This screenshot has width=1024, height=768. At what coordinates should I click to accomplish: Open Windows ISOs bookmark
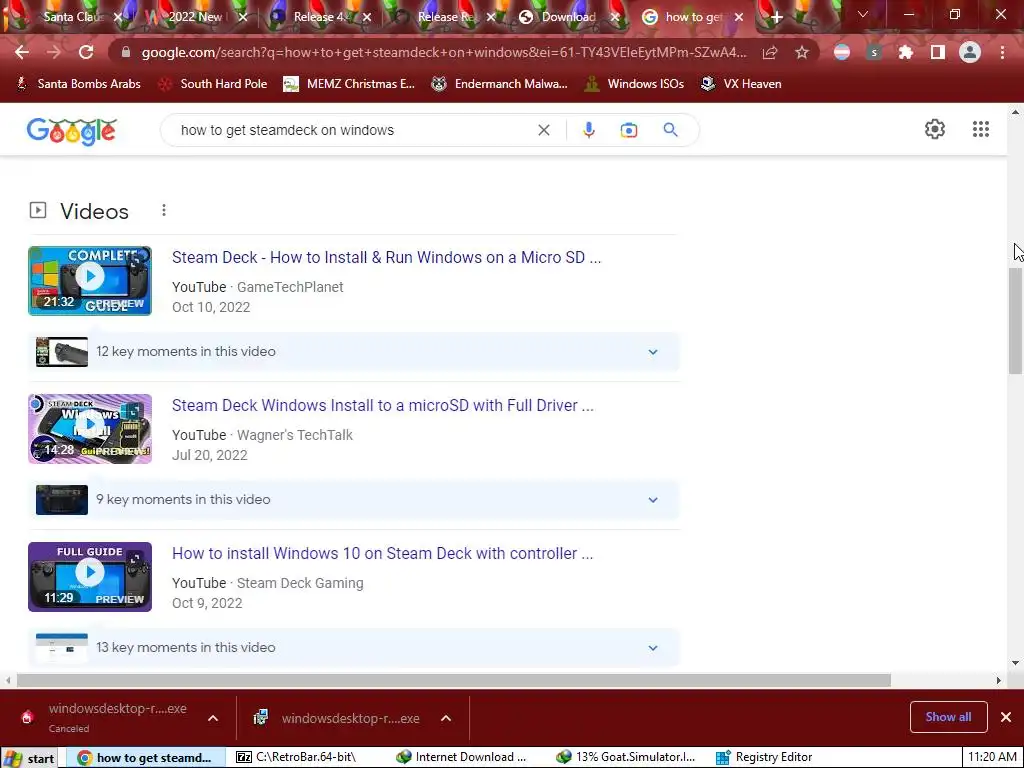tap(634, 84)
